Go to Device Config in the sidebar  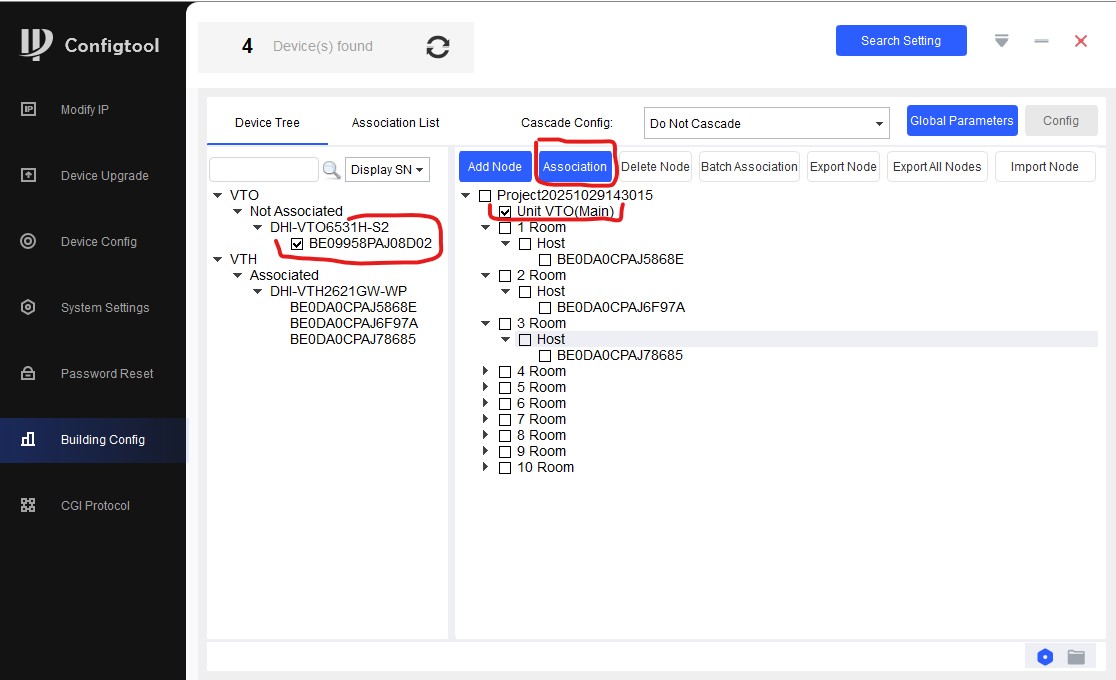point(98,242)
